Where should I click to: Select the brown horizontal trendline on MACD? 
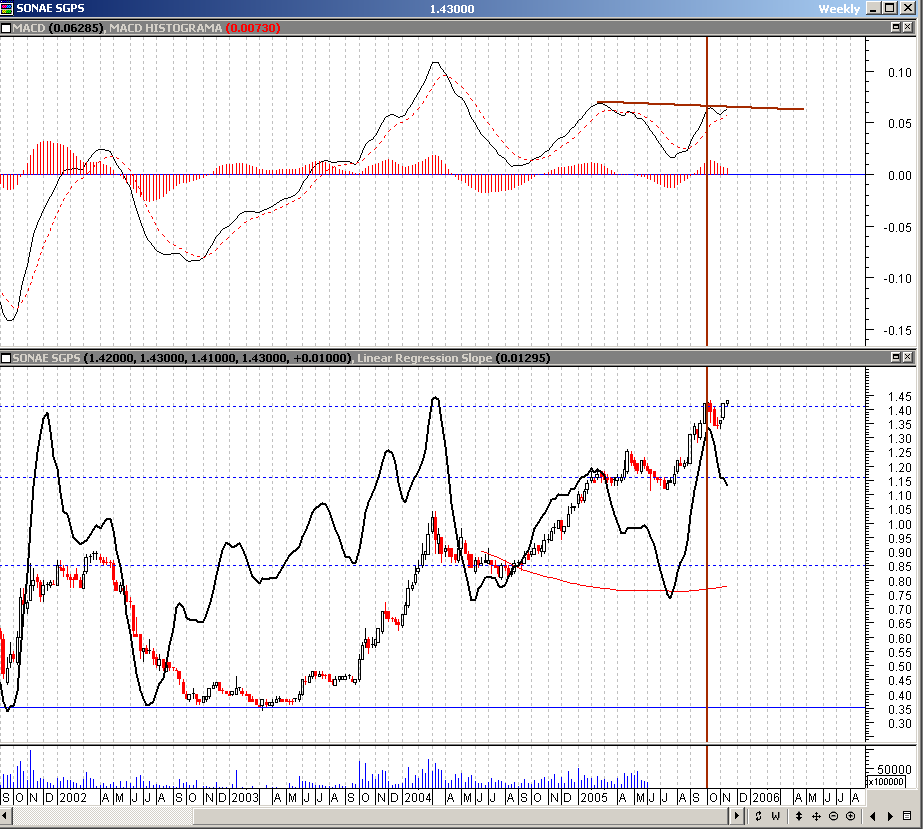700,105
